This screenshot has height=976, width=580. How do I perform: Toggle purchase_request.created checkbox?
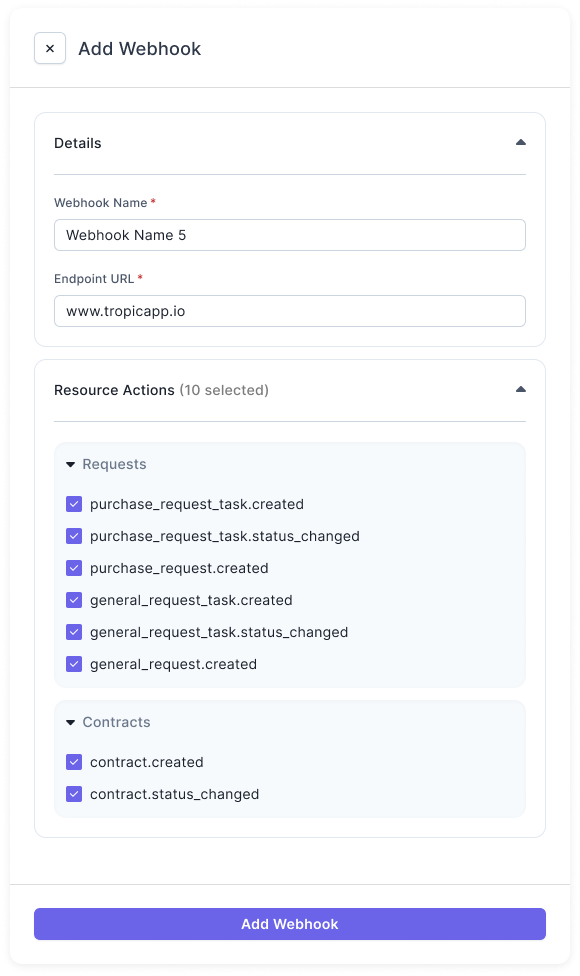(74, 568)
